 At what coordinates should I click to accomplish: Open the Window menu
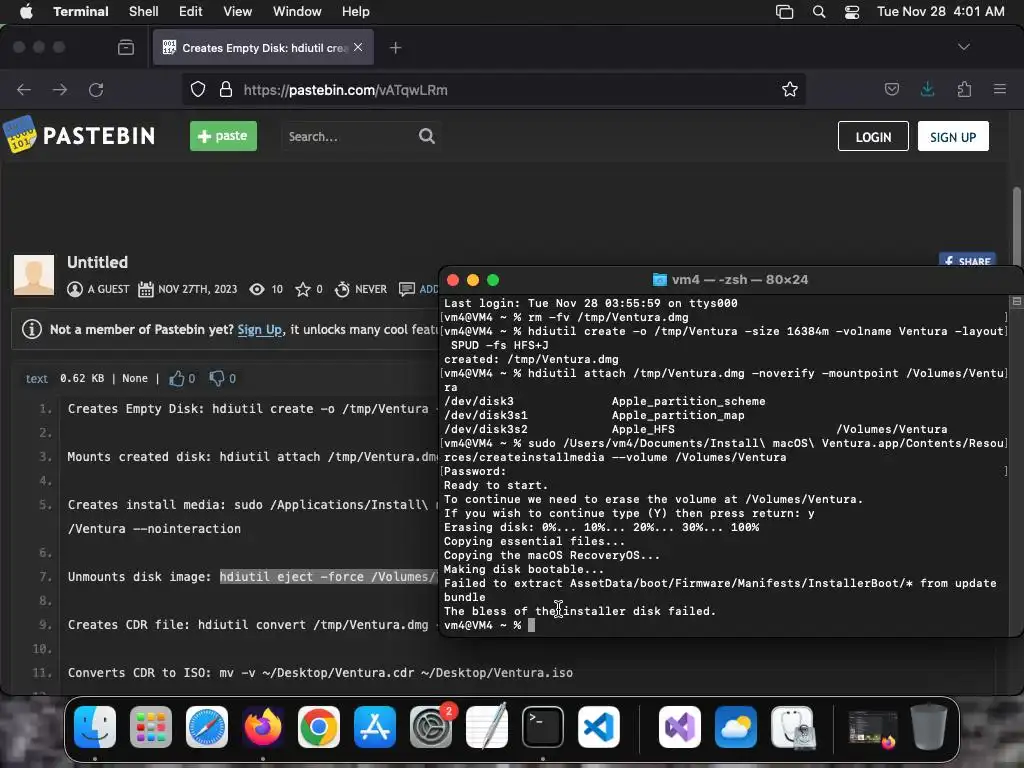[297, 11]
